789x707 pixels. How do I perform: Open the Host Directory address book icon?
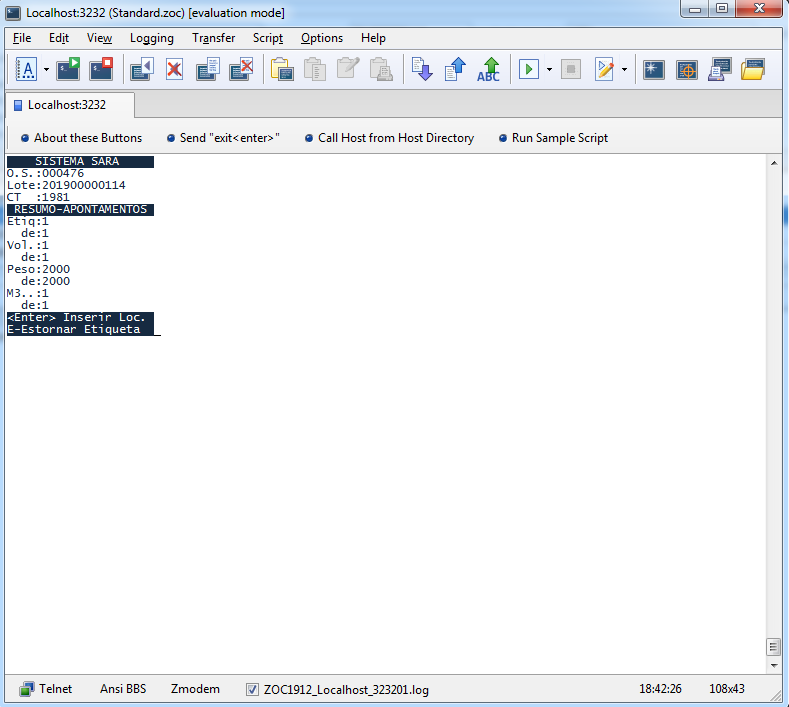click(x=26, y=69)
